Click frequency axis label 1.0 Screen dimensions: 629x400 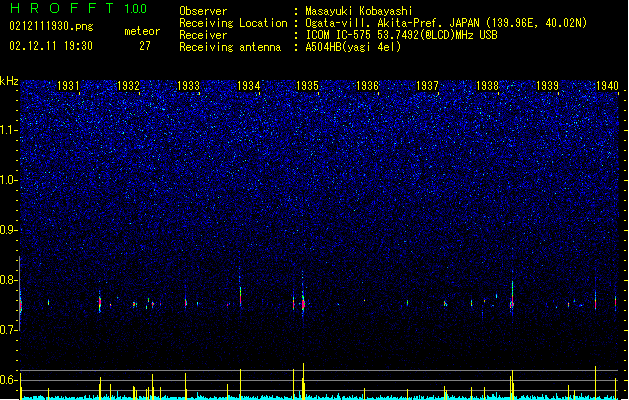click(9, 180)
